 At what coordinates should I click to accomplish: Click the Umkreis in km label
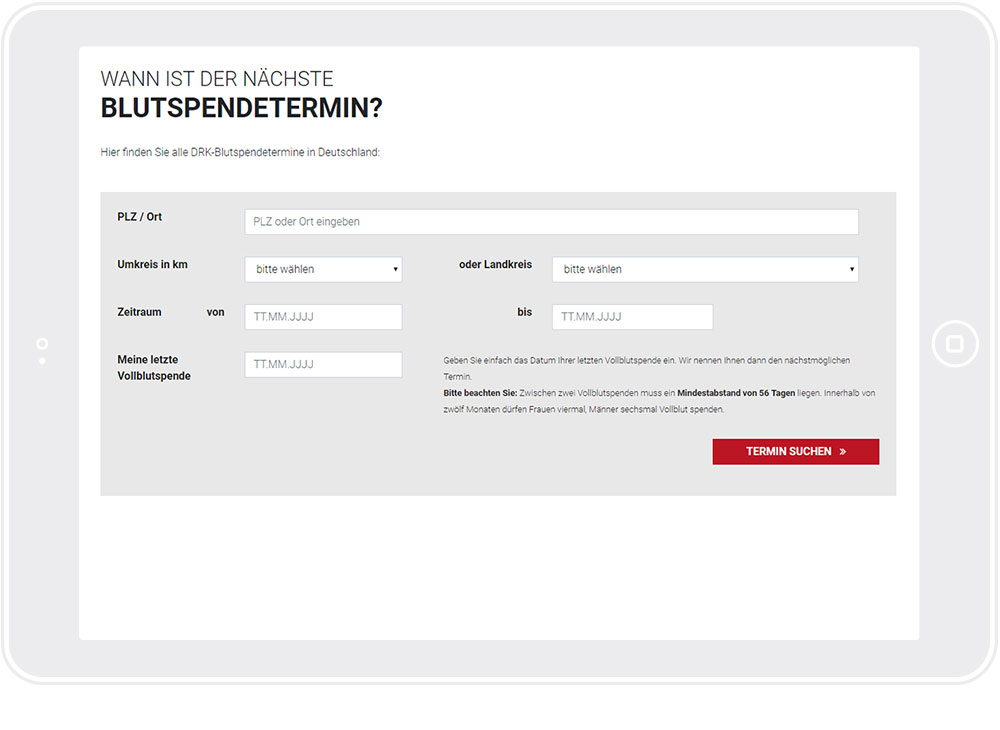click(x=152, y=264)
